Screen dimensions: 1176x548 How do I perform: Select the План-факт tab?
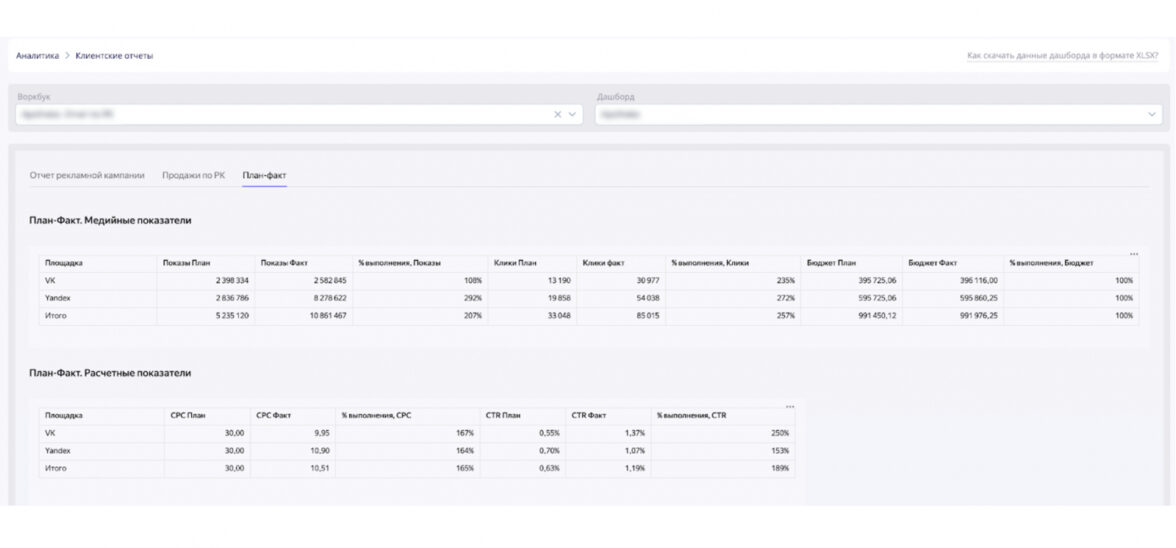(264, 175)
